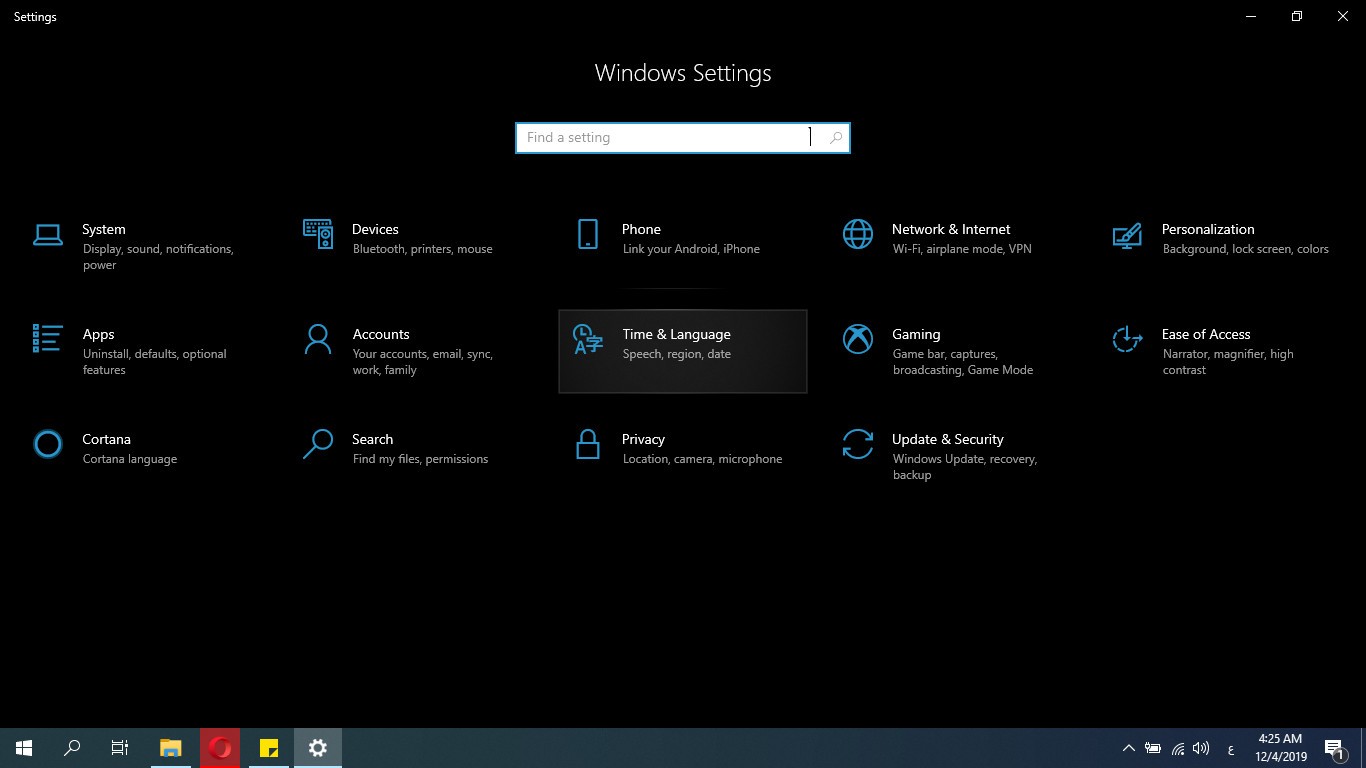Image resolution: width=1366 pixels, height=768 pixels.
Task: Open Sticky Notes from the taskbar
Action: (269, 748)
